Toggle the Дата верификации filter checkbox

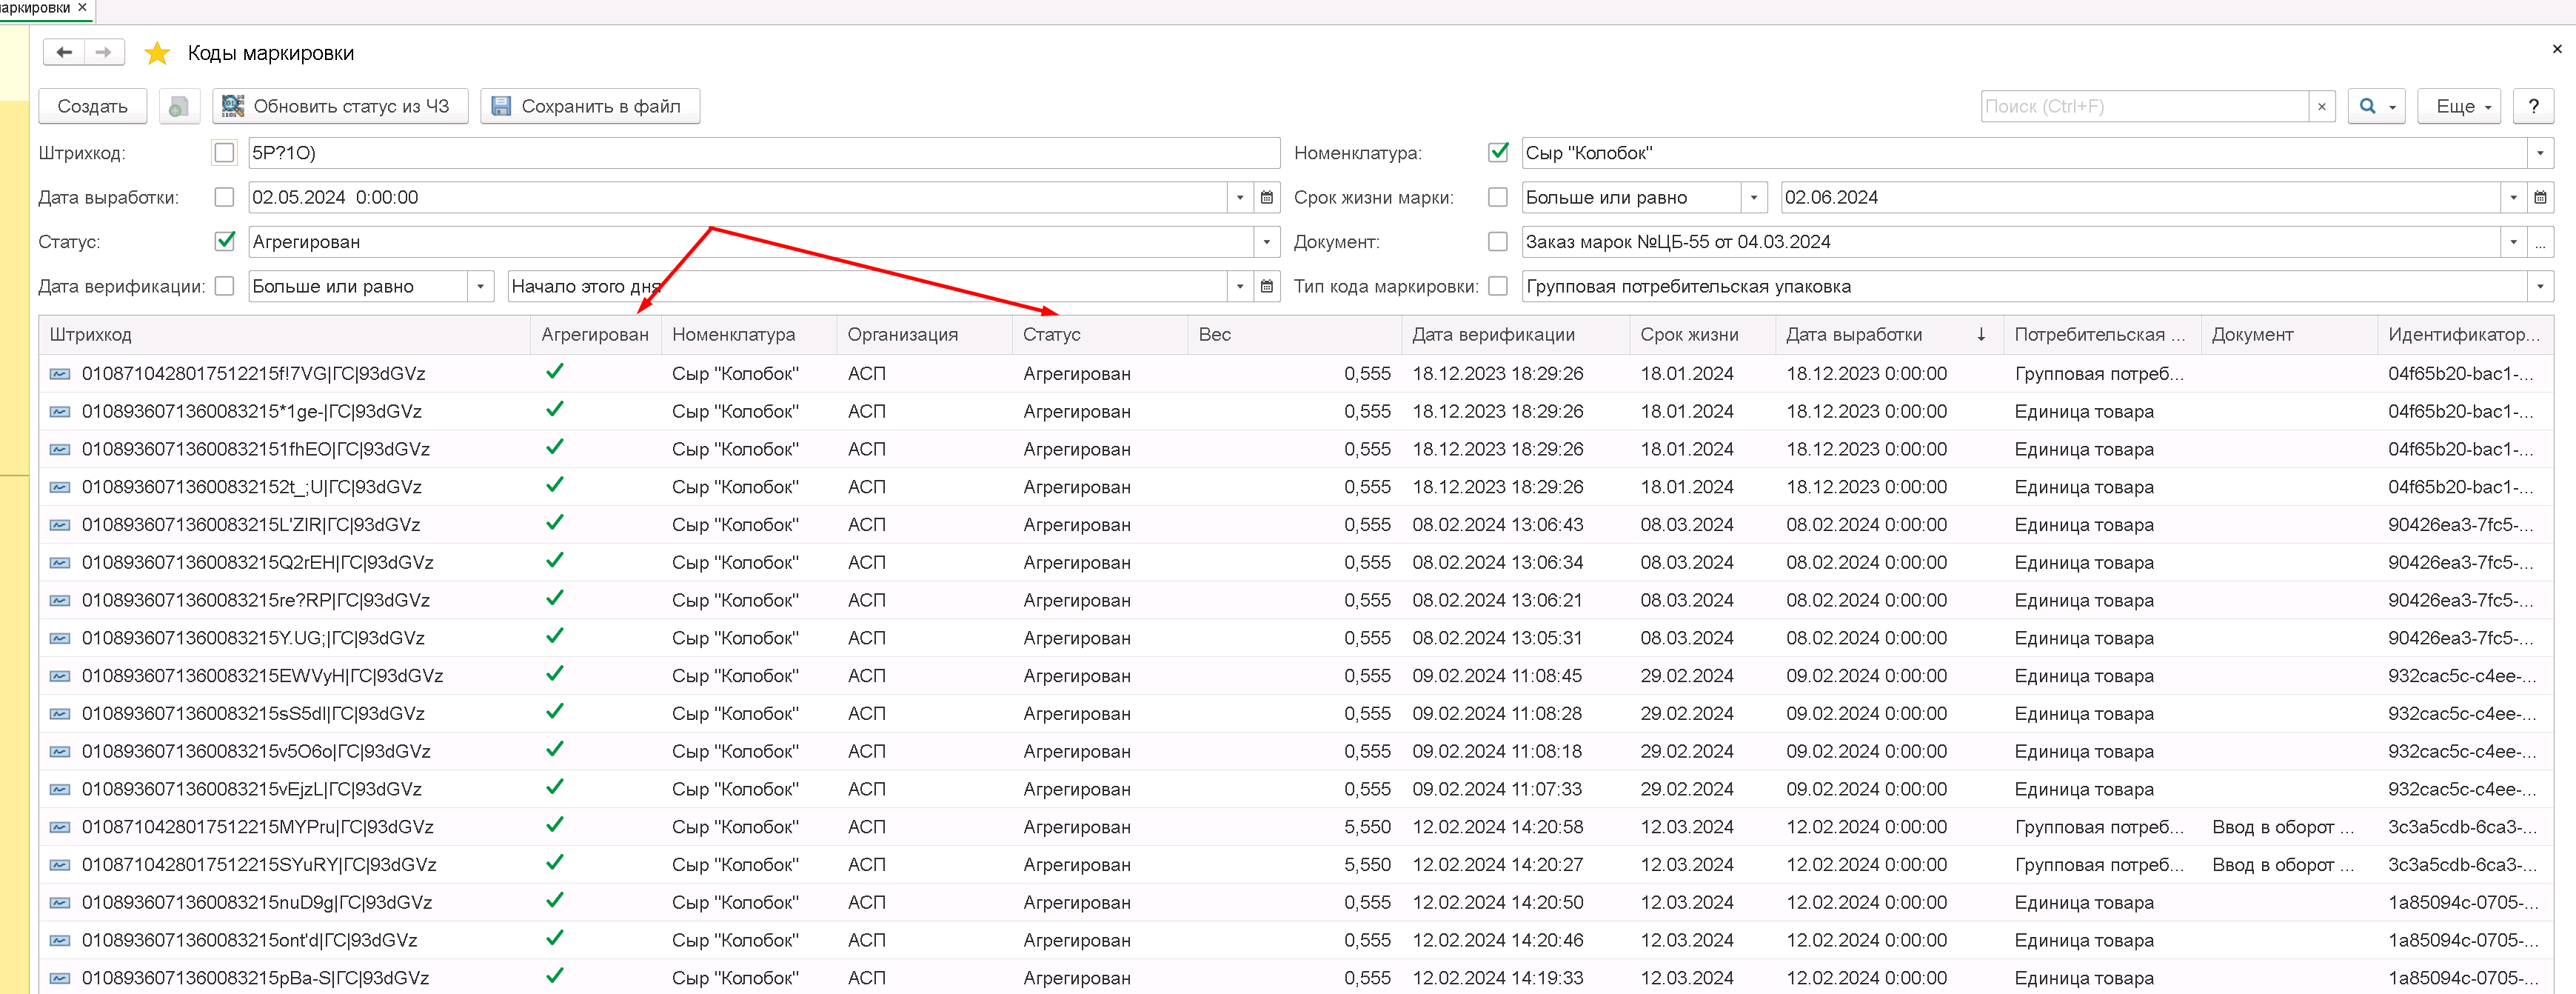[224, 286]
